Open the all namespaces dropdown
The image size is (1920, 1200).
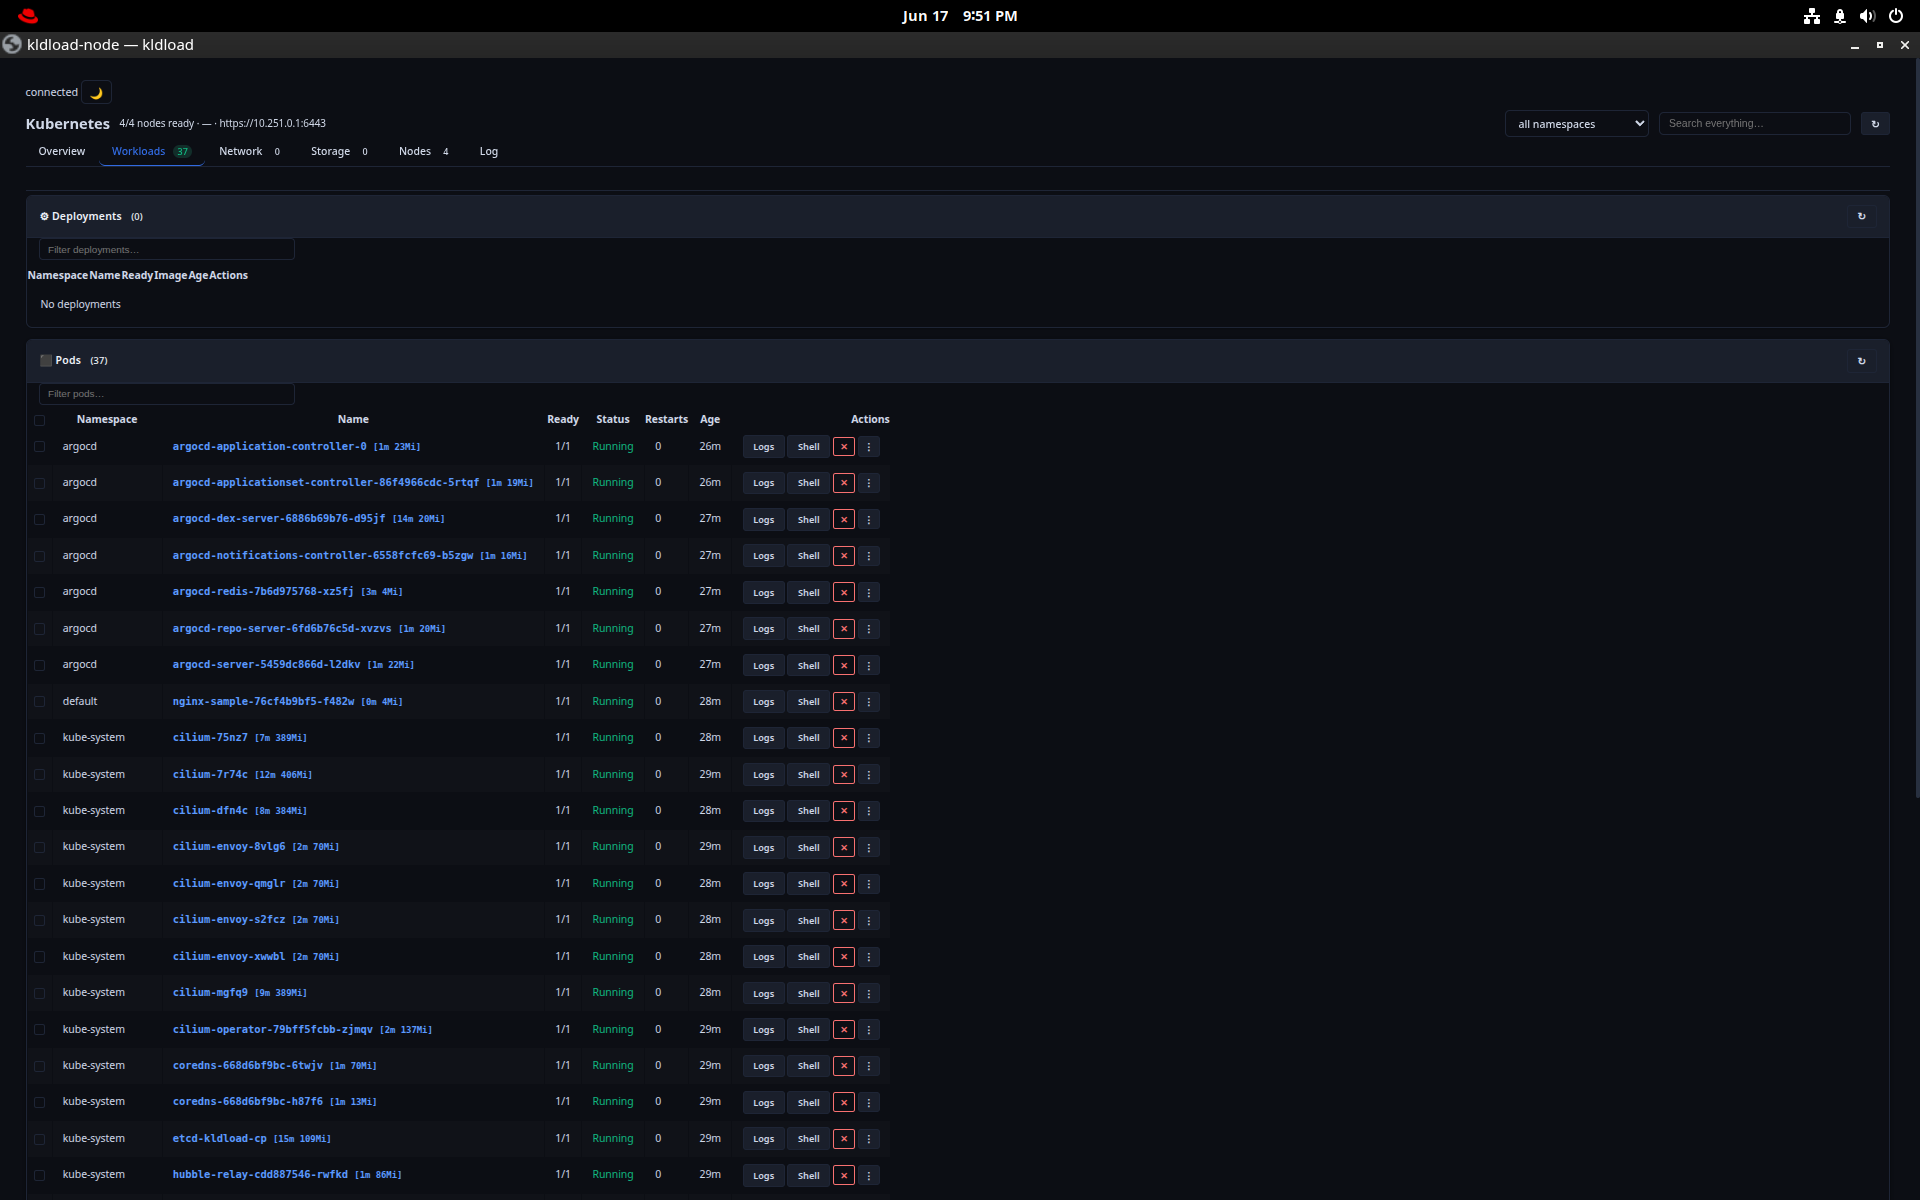click(1576, 124)
